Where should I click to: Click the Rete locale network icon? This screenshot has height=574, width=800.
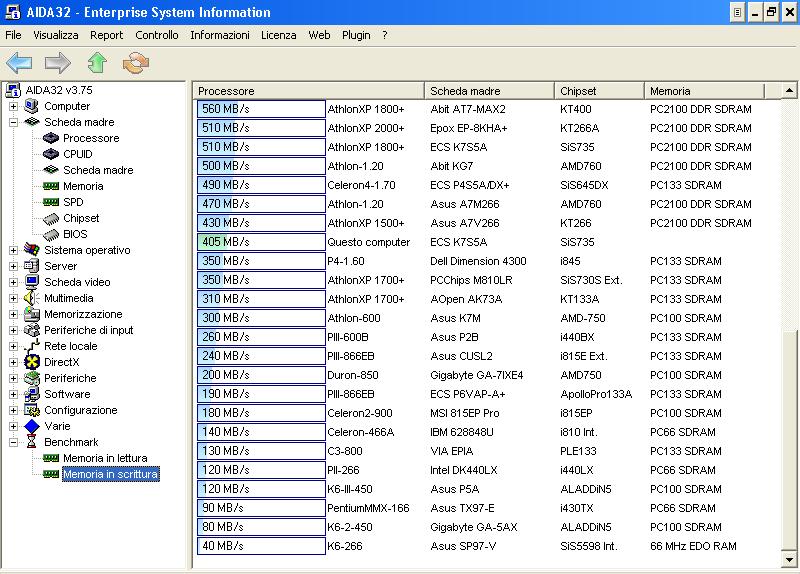coord(32,346)
